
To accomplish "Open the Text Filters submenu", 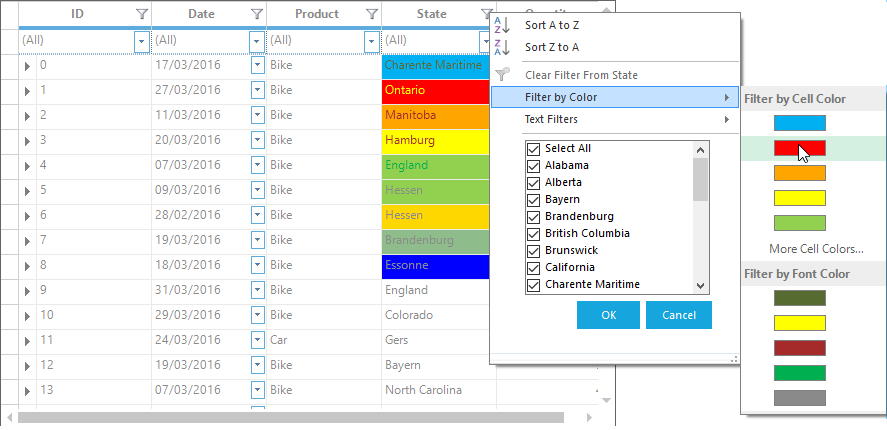I will point(615,119).
